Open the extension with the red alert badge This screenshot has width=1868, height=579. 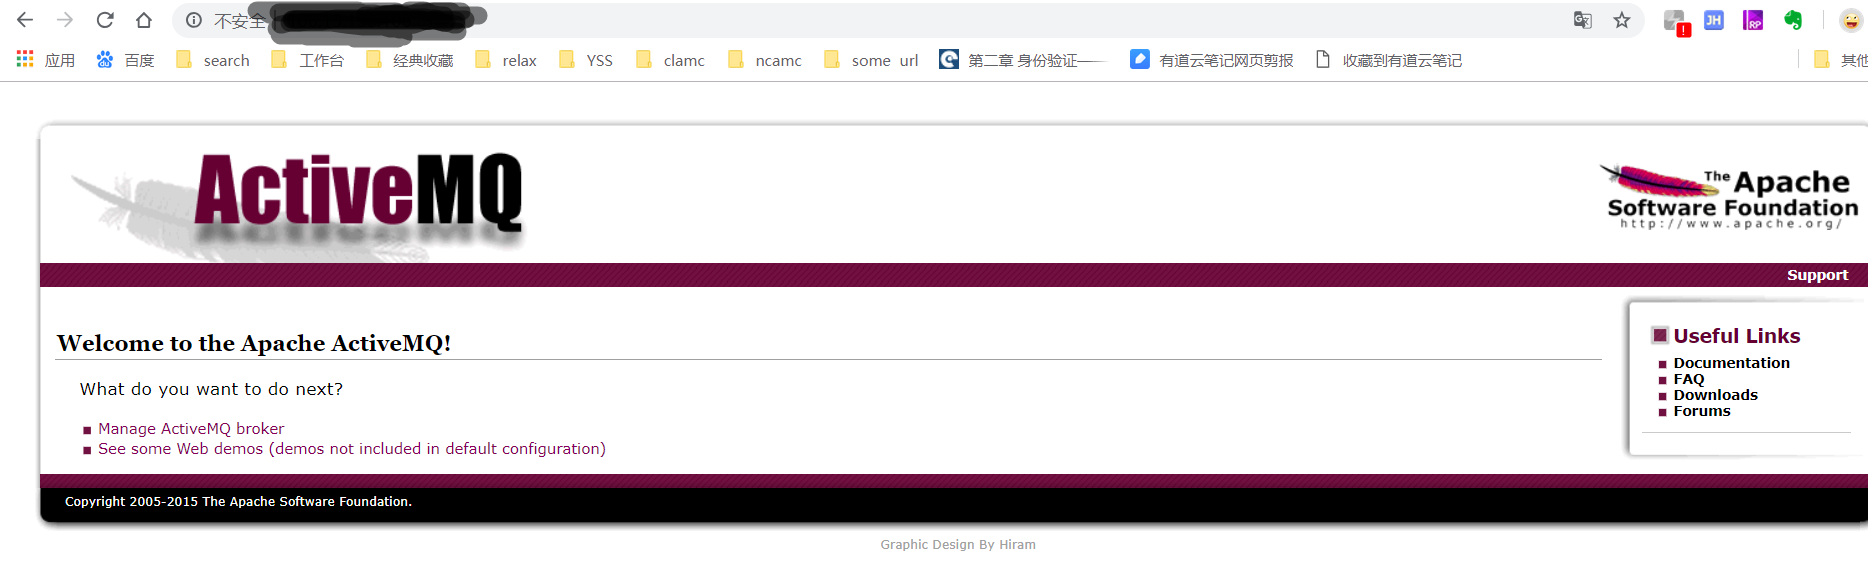(1676, 21)
